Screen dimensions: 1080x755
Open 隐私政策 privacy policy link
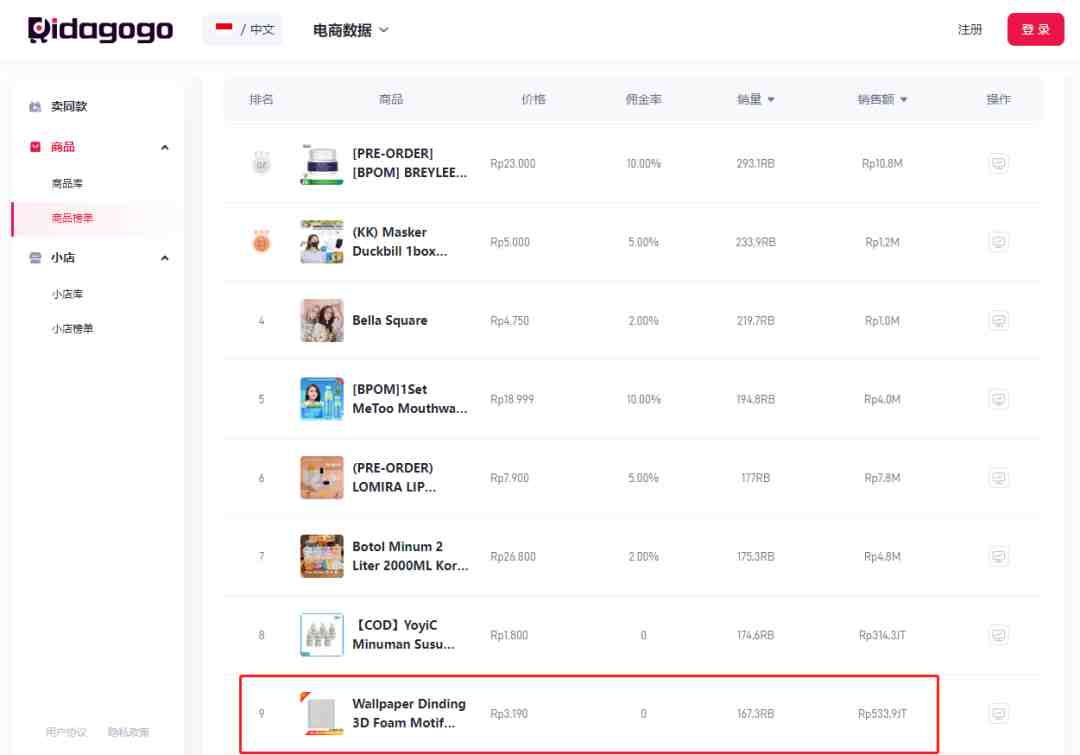[128, 732]
